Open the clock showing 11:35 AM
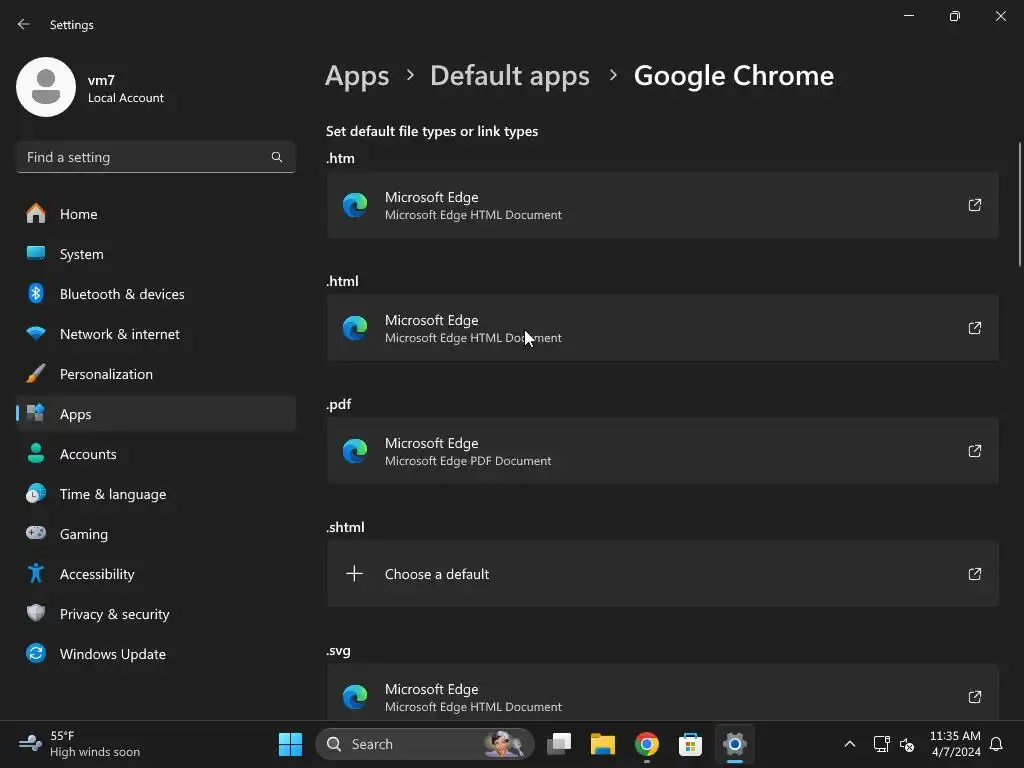This screenshot has height=768, width=1024. point(955,744)
